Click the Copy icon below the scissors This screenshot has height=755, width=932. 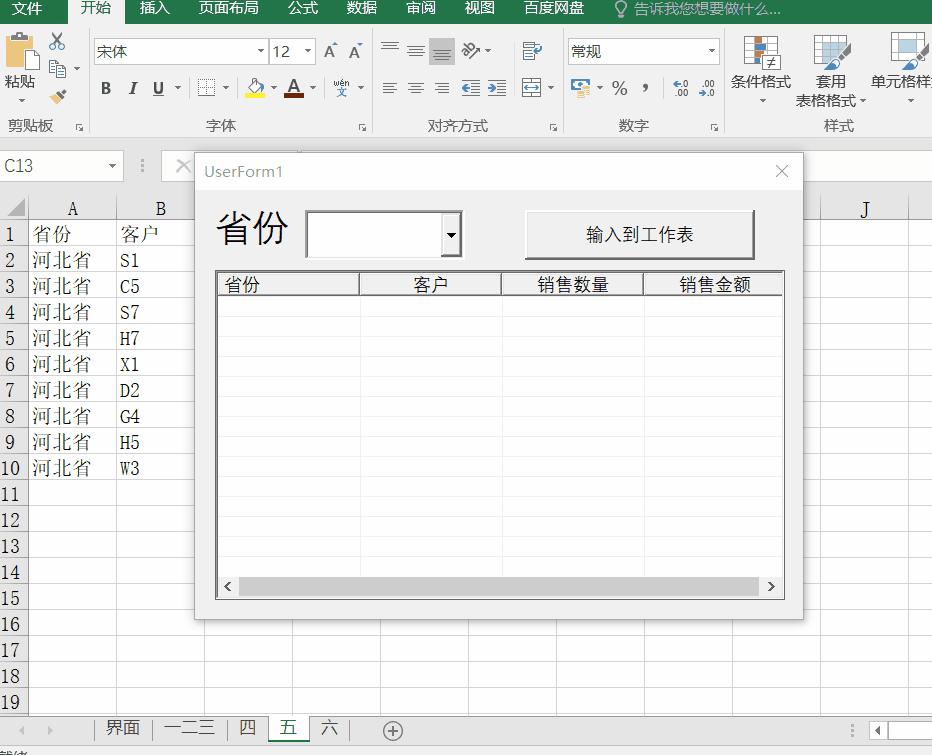point(57,67)
